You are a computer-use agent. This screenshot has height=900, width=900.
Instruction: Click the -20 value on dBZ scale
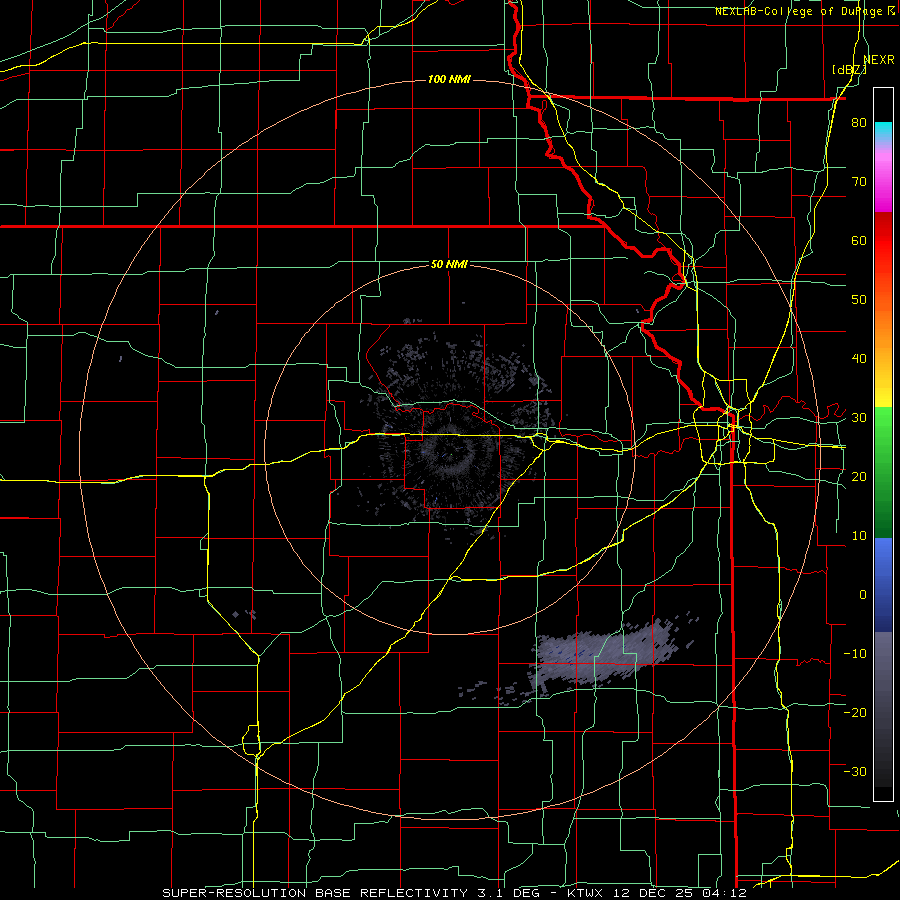click(x=855, y=712)
